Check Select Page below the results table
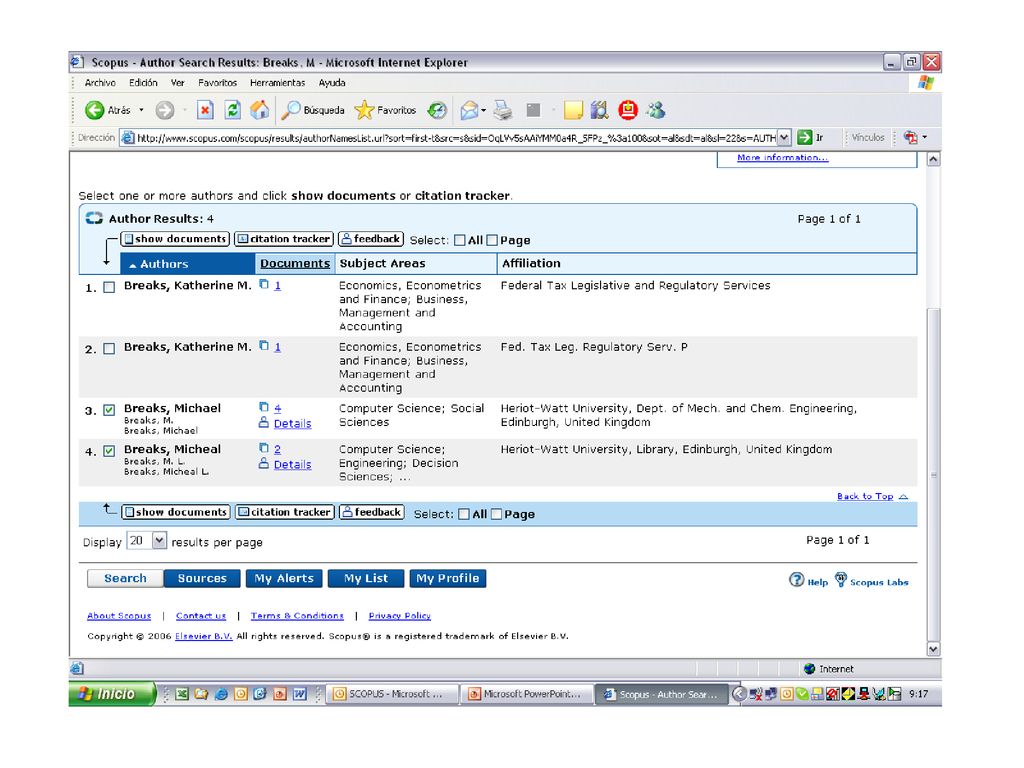 point(496,514)
